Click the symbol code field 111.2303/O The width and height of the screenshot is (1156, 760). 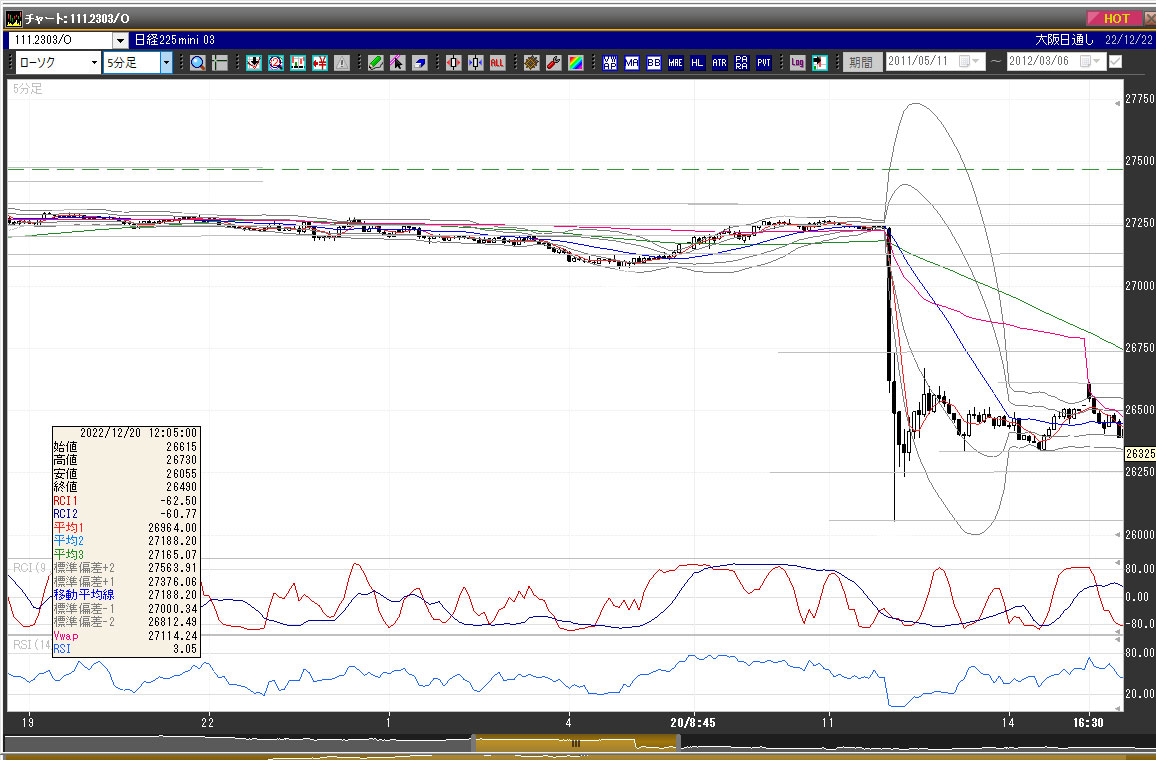[x=60, y=40]
